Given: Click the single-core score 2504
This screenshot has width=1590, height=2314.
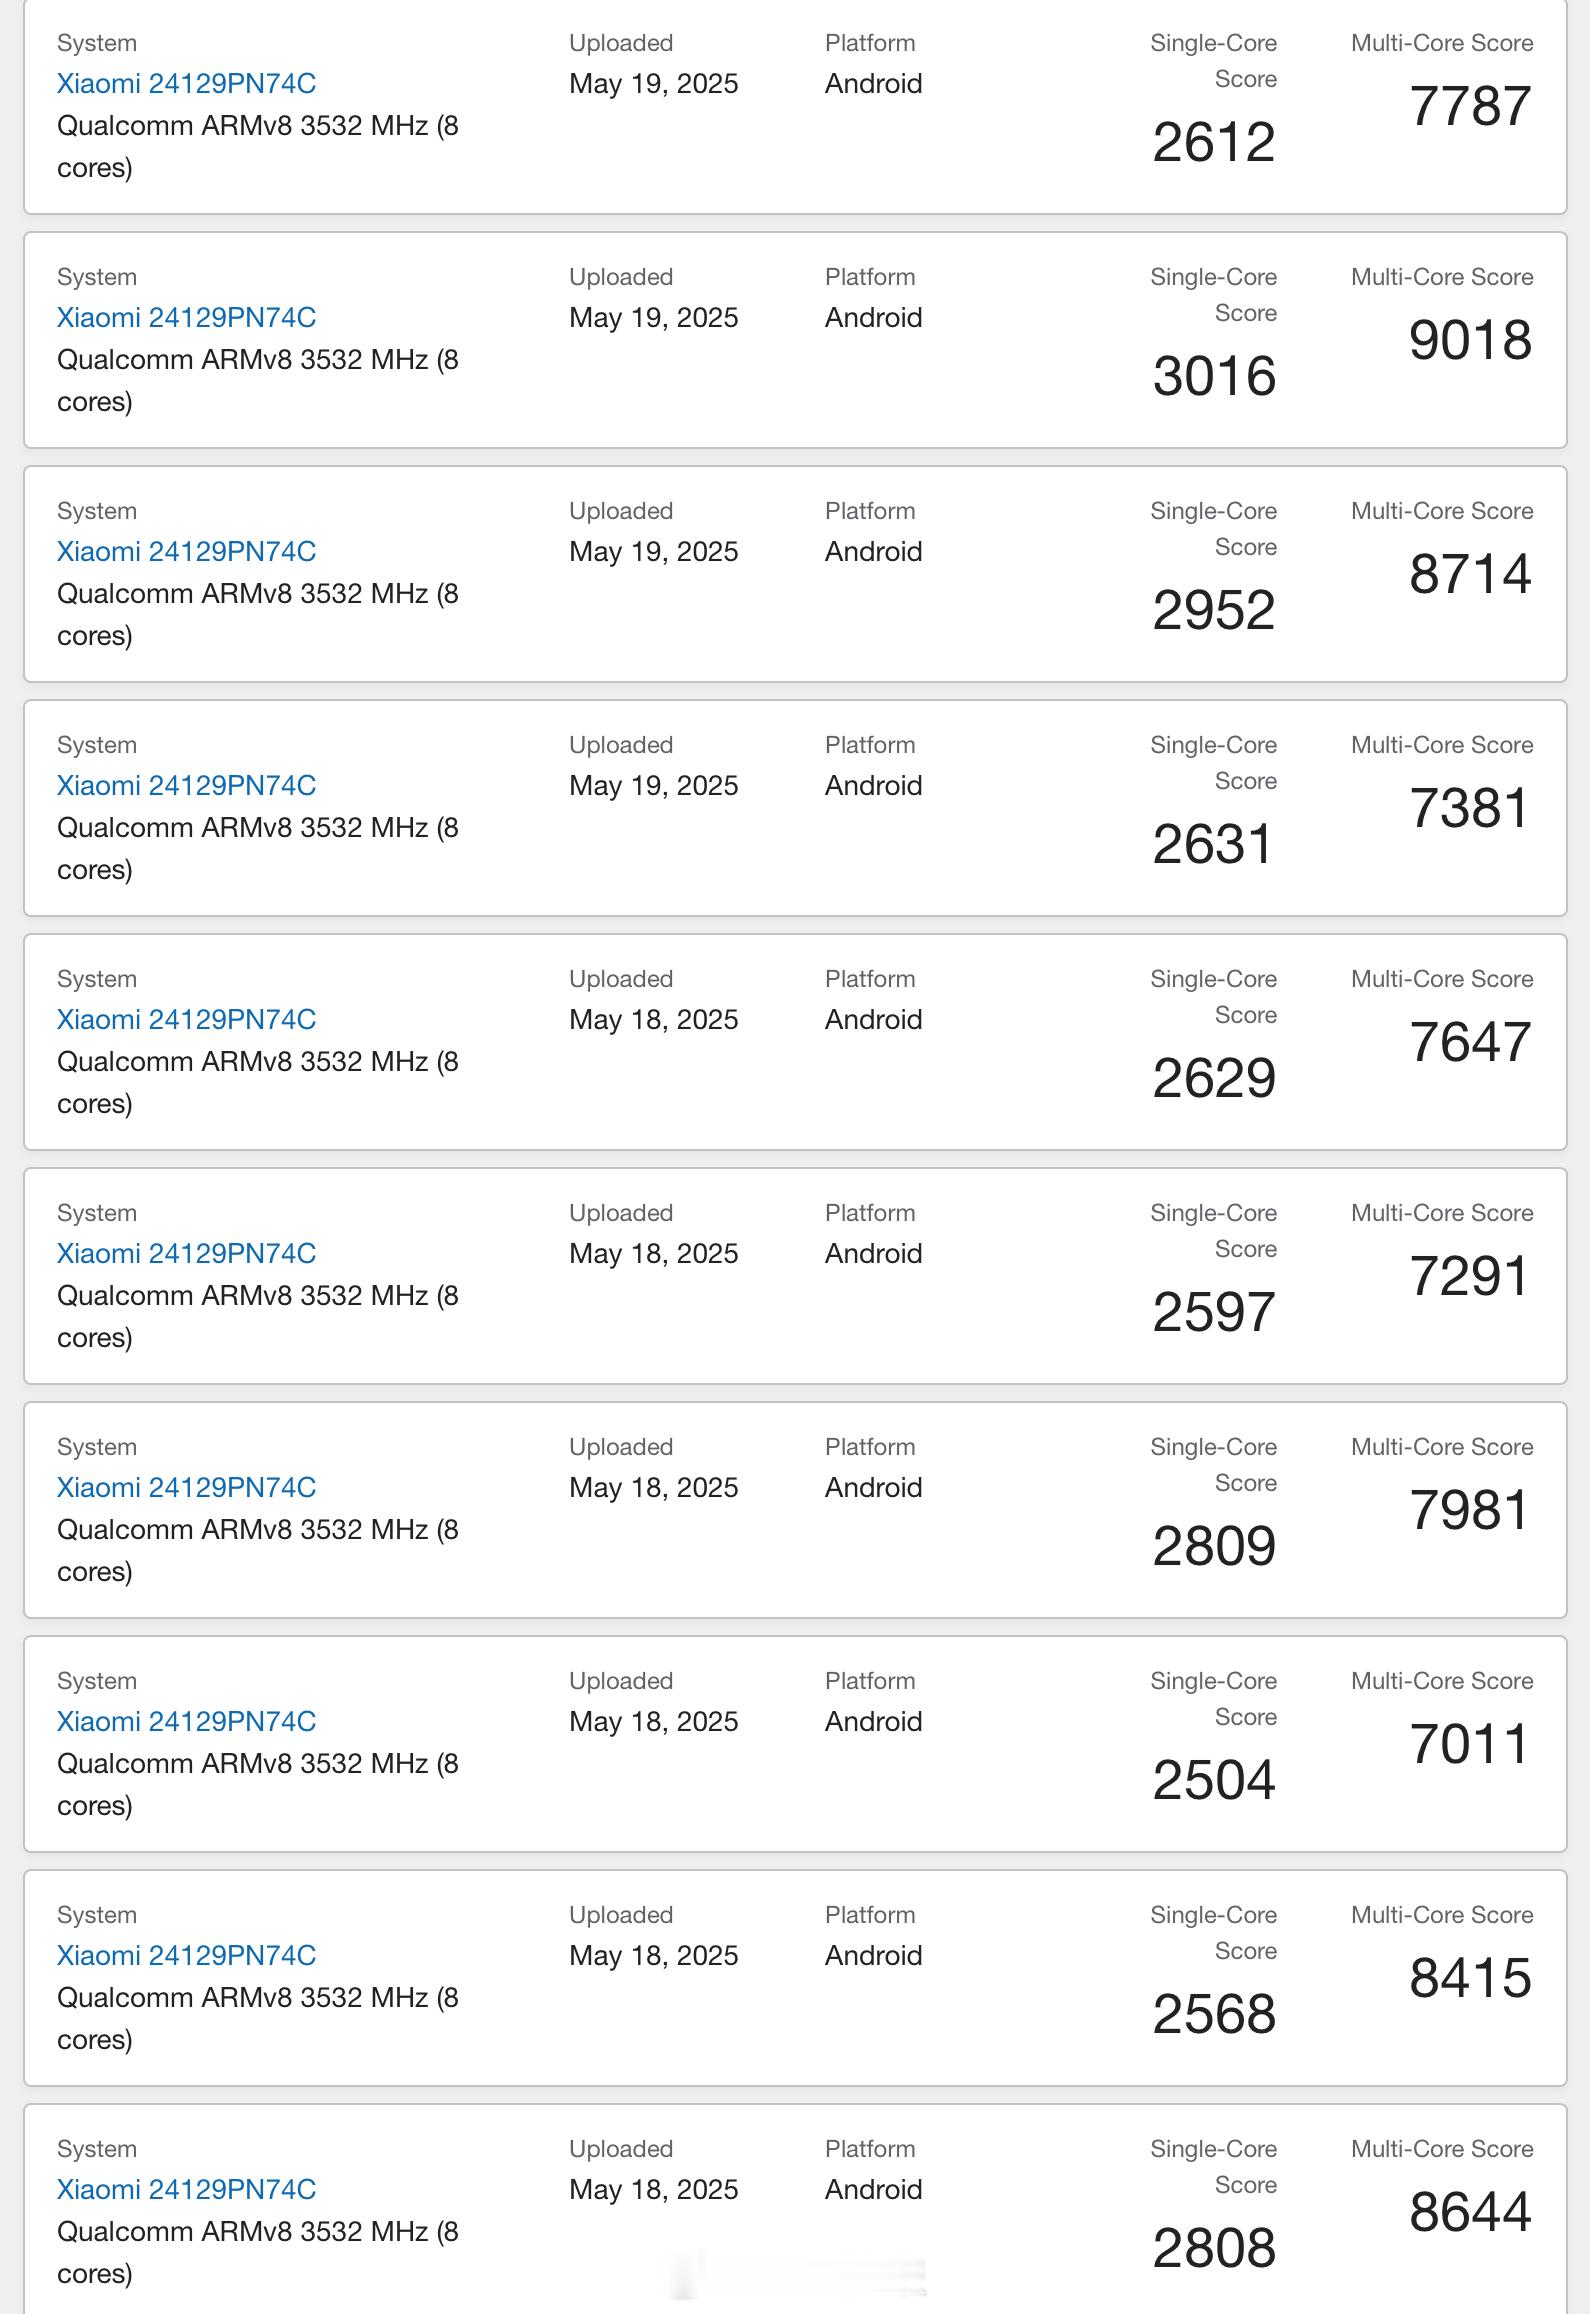Looking at the screenshot, I should click(1214, 1781).
